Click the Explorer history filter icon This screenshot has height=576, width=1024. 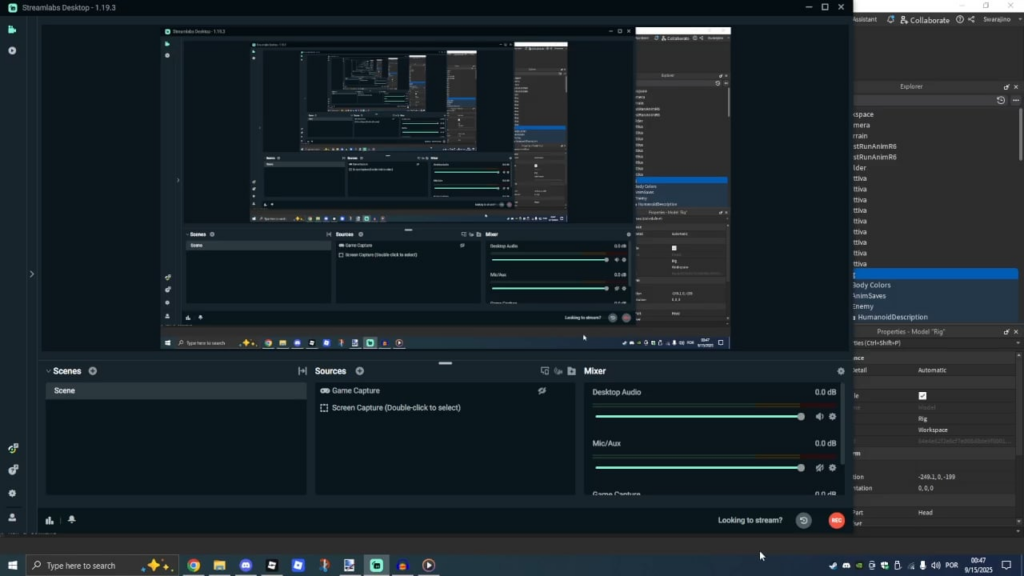pyautogui.click(x=1000, y=101)
